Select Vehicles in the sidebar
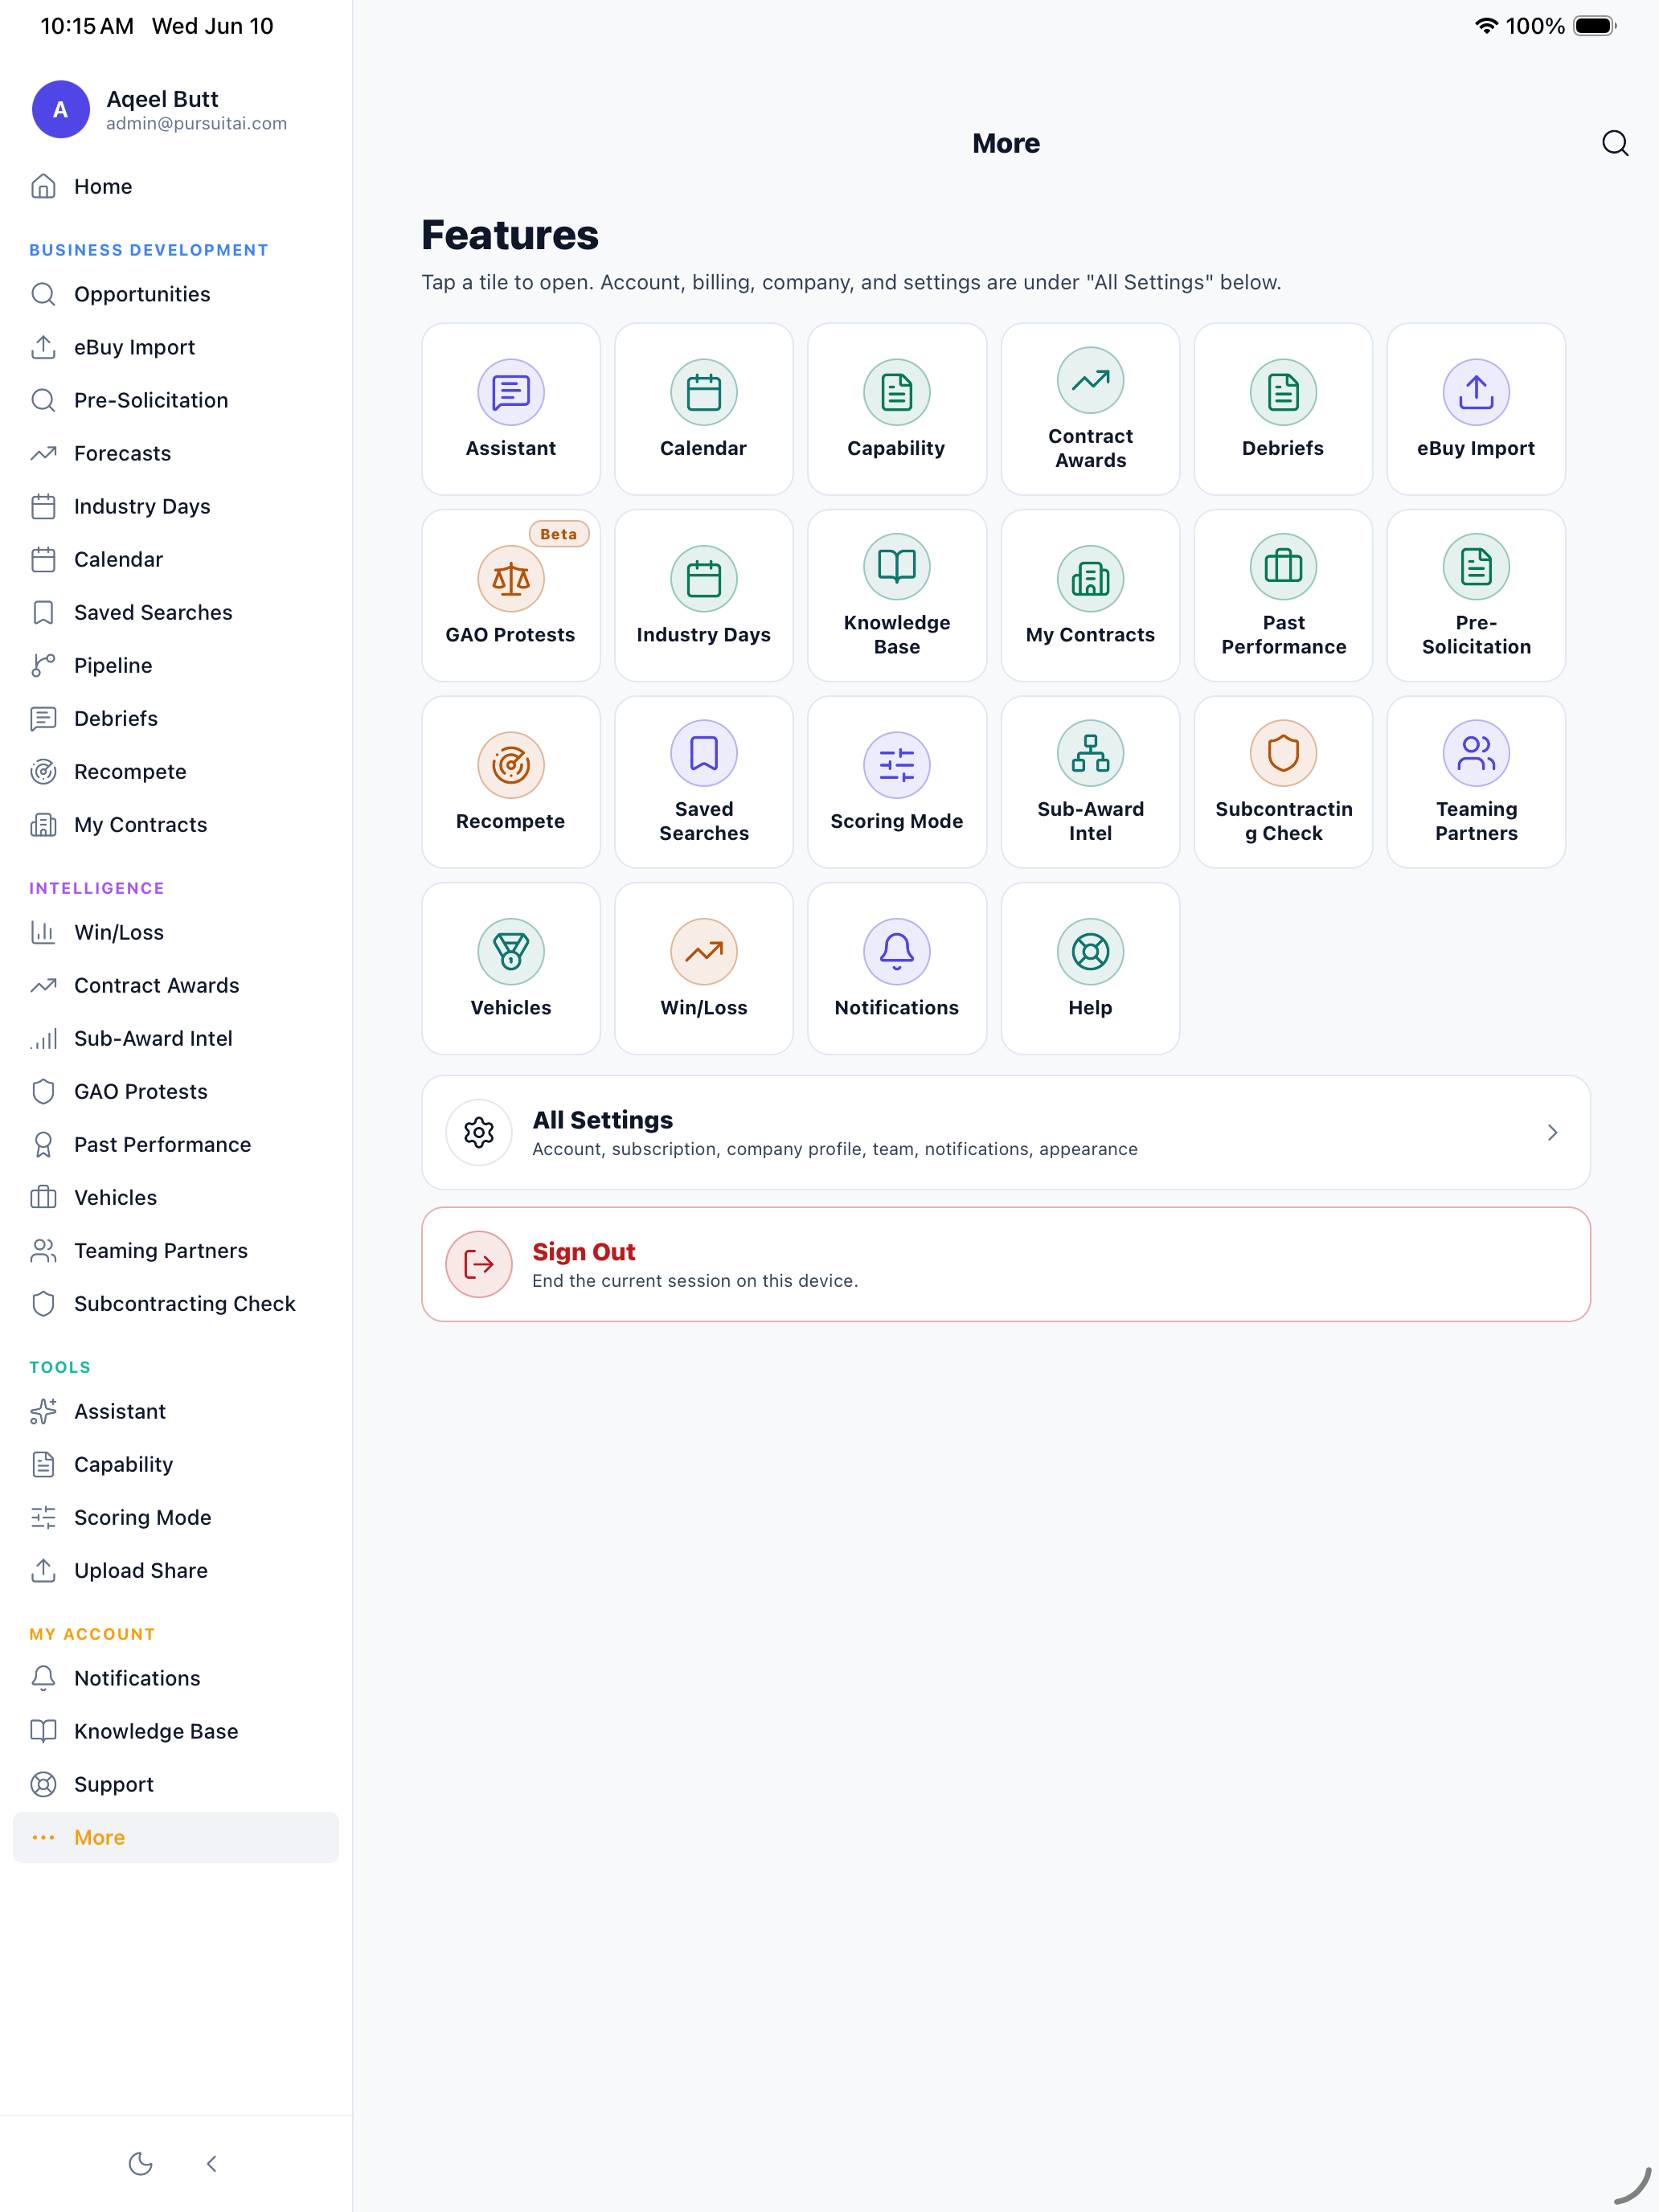This screenshot has width=1659, height=2212. [x=175, y=1197]
